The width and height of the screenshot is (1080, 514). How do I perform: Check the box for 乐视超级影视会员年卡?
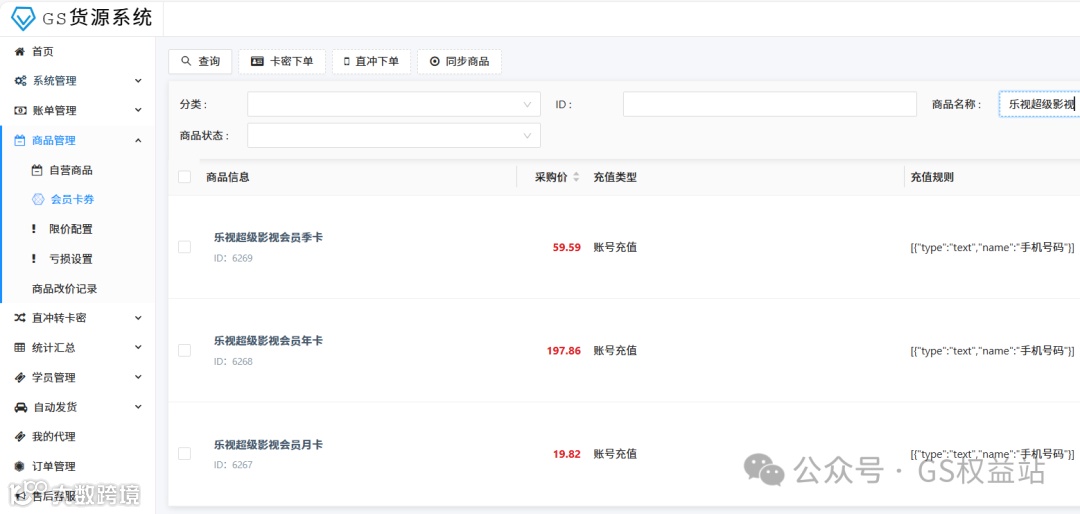tap(185, 350)
